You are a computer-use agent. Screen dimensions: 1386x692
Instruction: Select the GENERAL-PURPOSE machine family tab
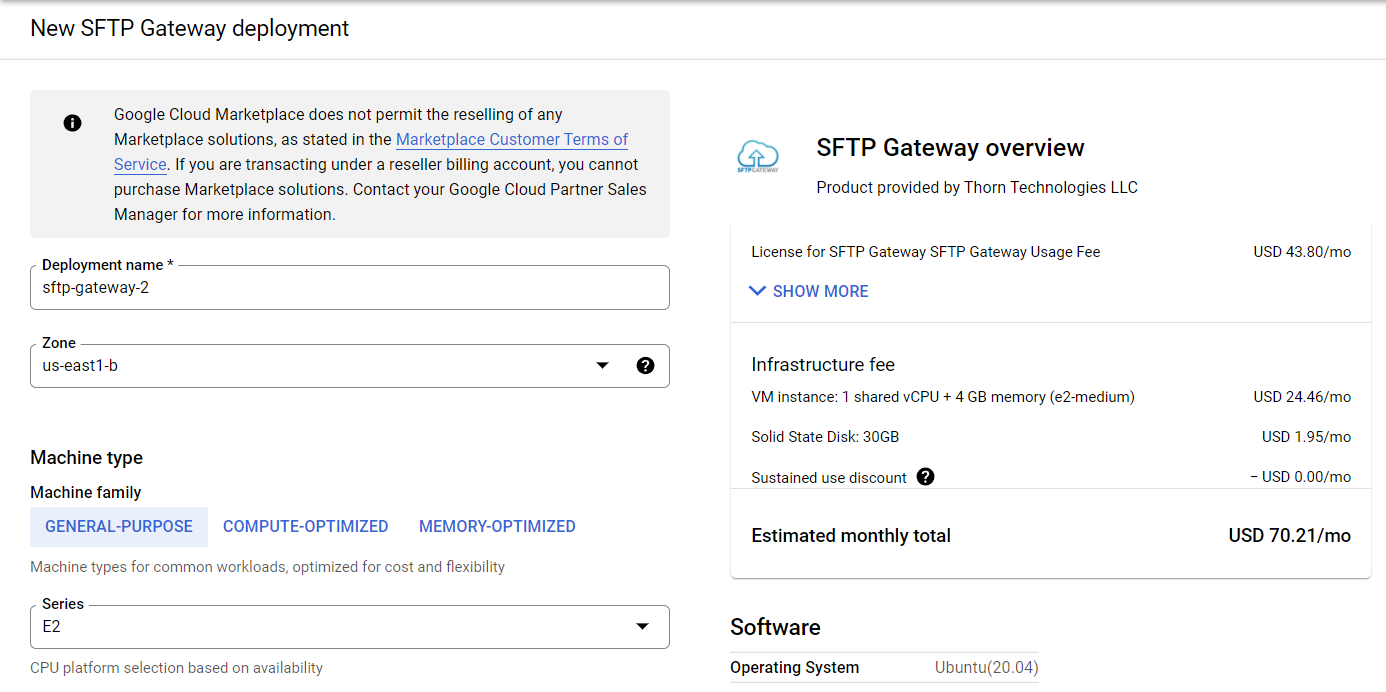tap(119, 527)
